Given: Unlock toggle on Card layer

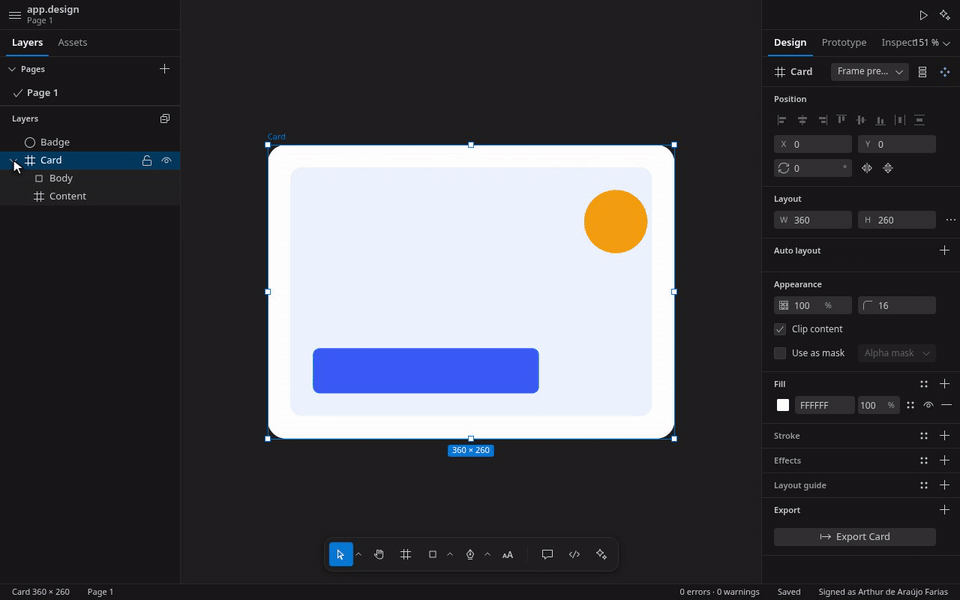Looking at the screenshot, I should pyautogui.click(x=147, y=160).
